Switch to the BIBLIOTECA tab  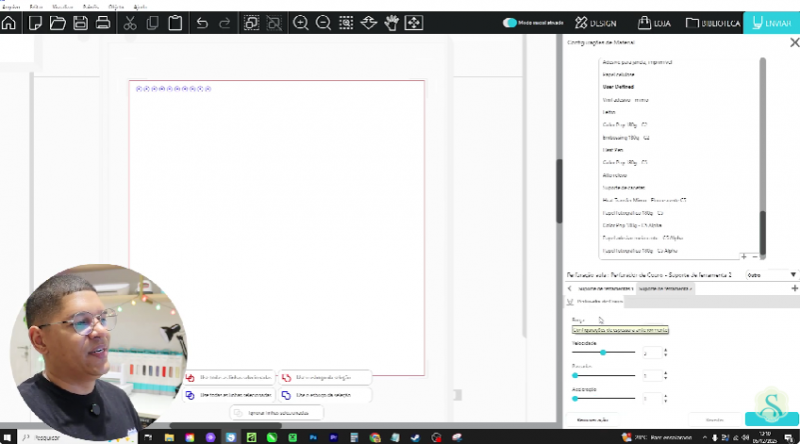713,23
